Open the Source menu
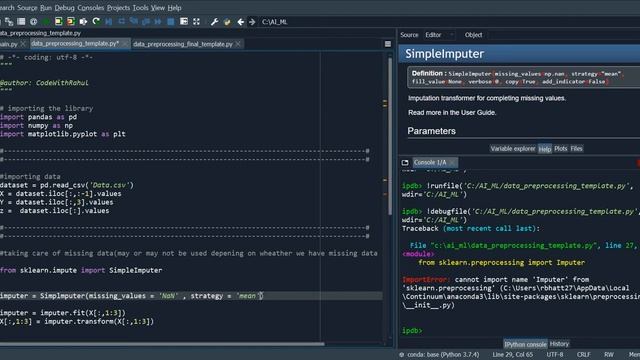Screen dimensions: 640x360 [x=27, y=8]
